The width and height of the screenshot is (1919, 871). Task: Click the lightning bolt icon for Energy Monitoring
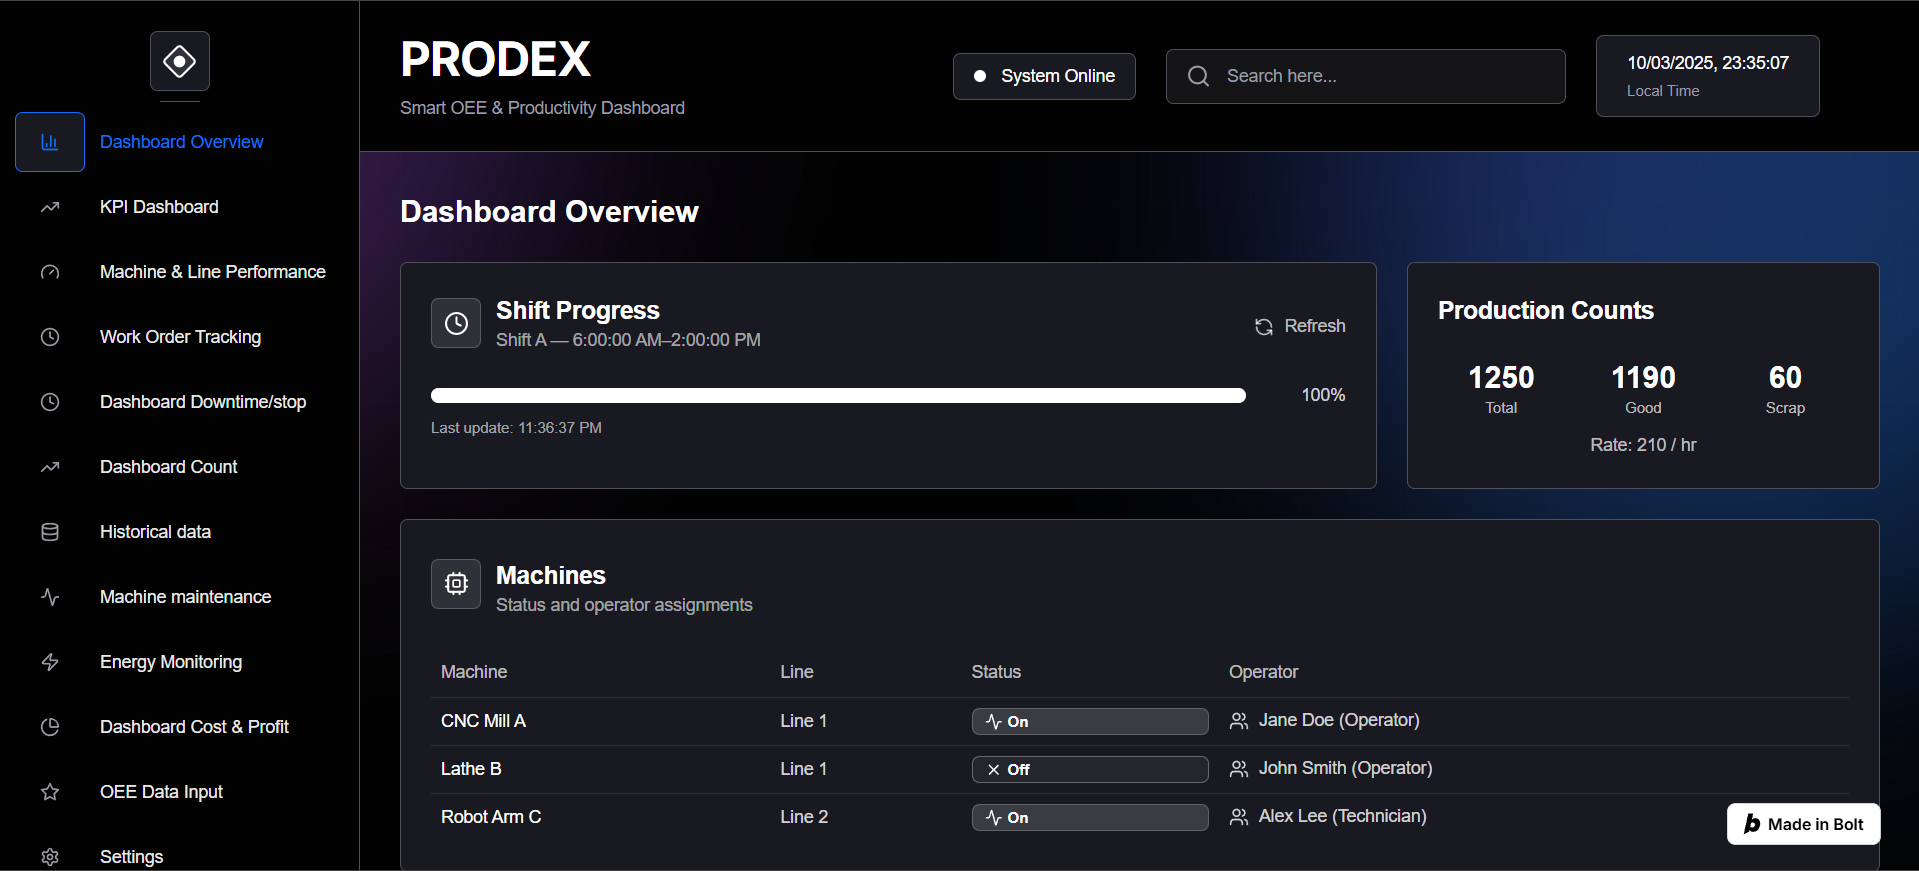click(x=50, y=662)
